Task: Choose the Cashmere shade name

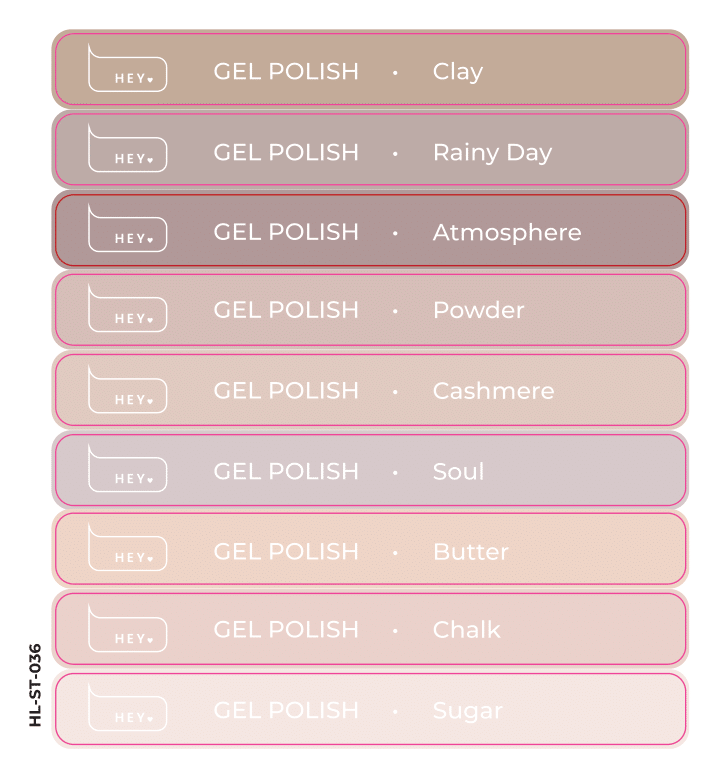Action: 493,391
